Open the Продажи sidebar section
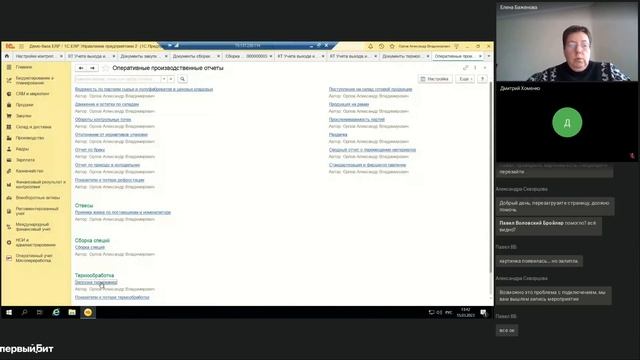 pyautogui.click(x=24, y=105)
